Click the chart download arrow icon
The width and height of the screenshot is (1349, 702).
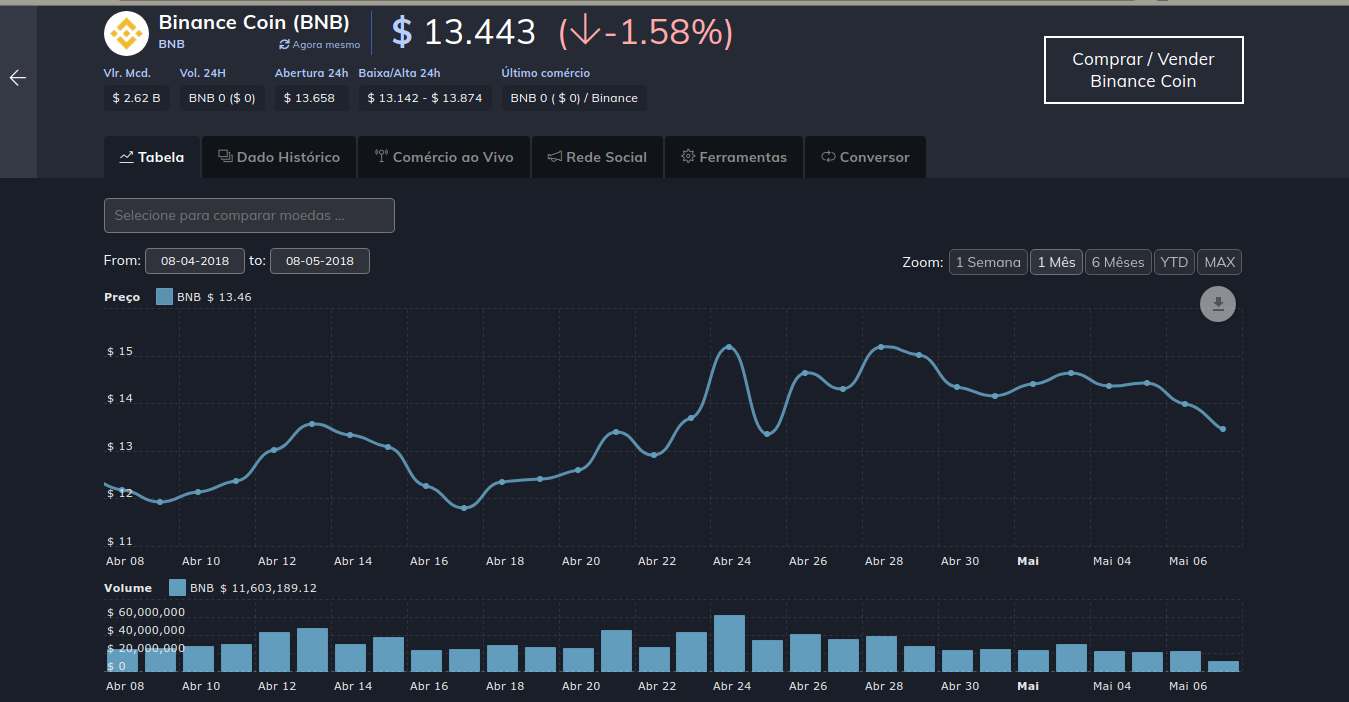pyautogui.click(x=1218, y=305)
